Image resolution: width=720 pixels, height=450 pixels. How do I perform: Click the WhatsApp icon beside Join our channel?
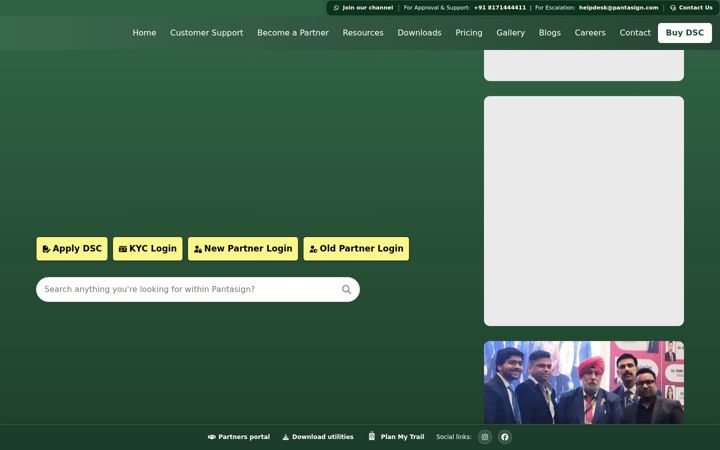337,8
